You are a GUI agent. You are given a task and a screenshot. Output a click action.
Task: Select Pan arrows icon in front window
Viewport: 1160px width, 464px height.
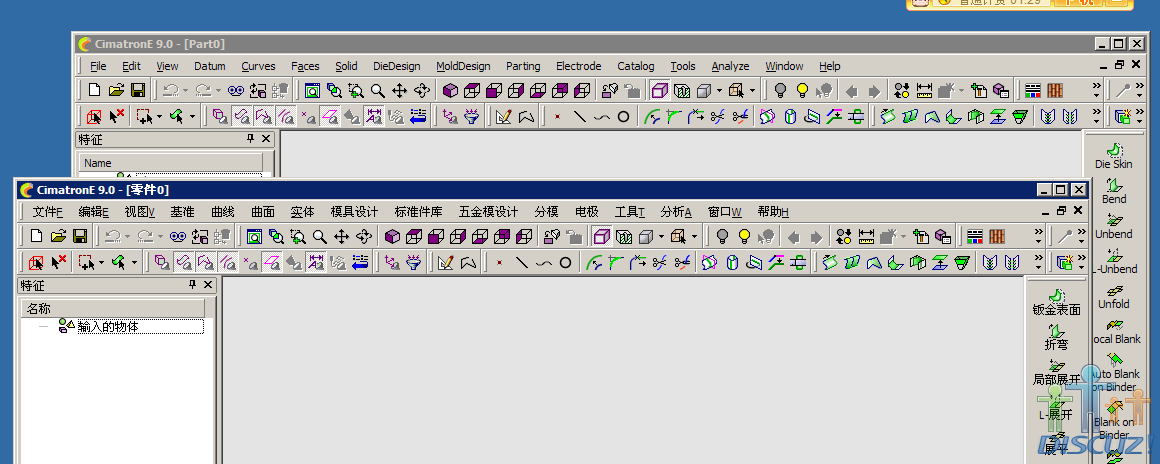coord(341,237)
